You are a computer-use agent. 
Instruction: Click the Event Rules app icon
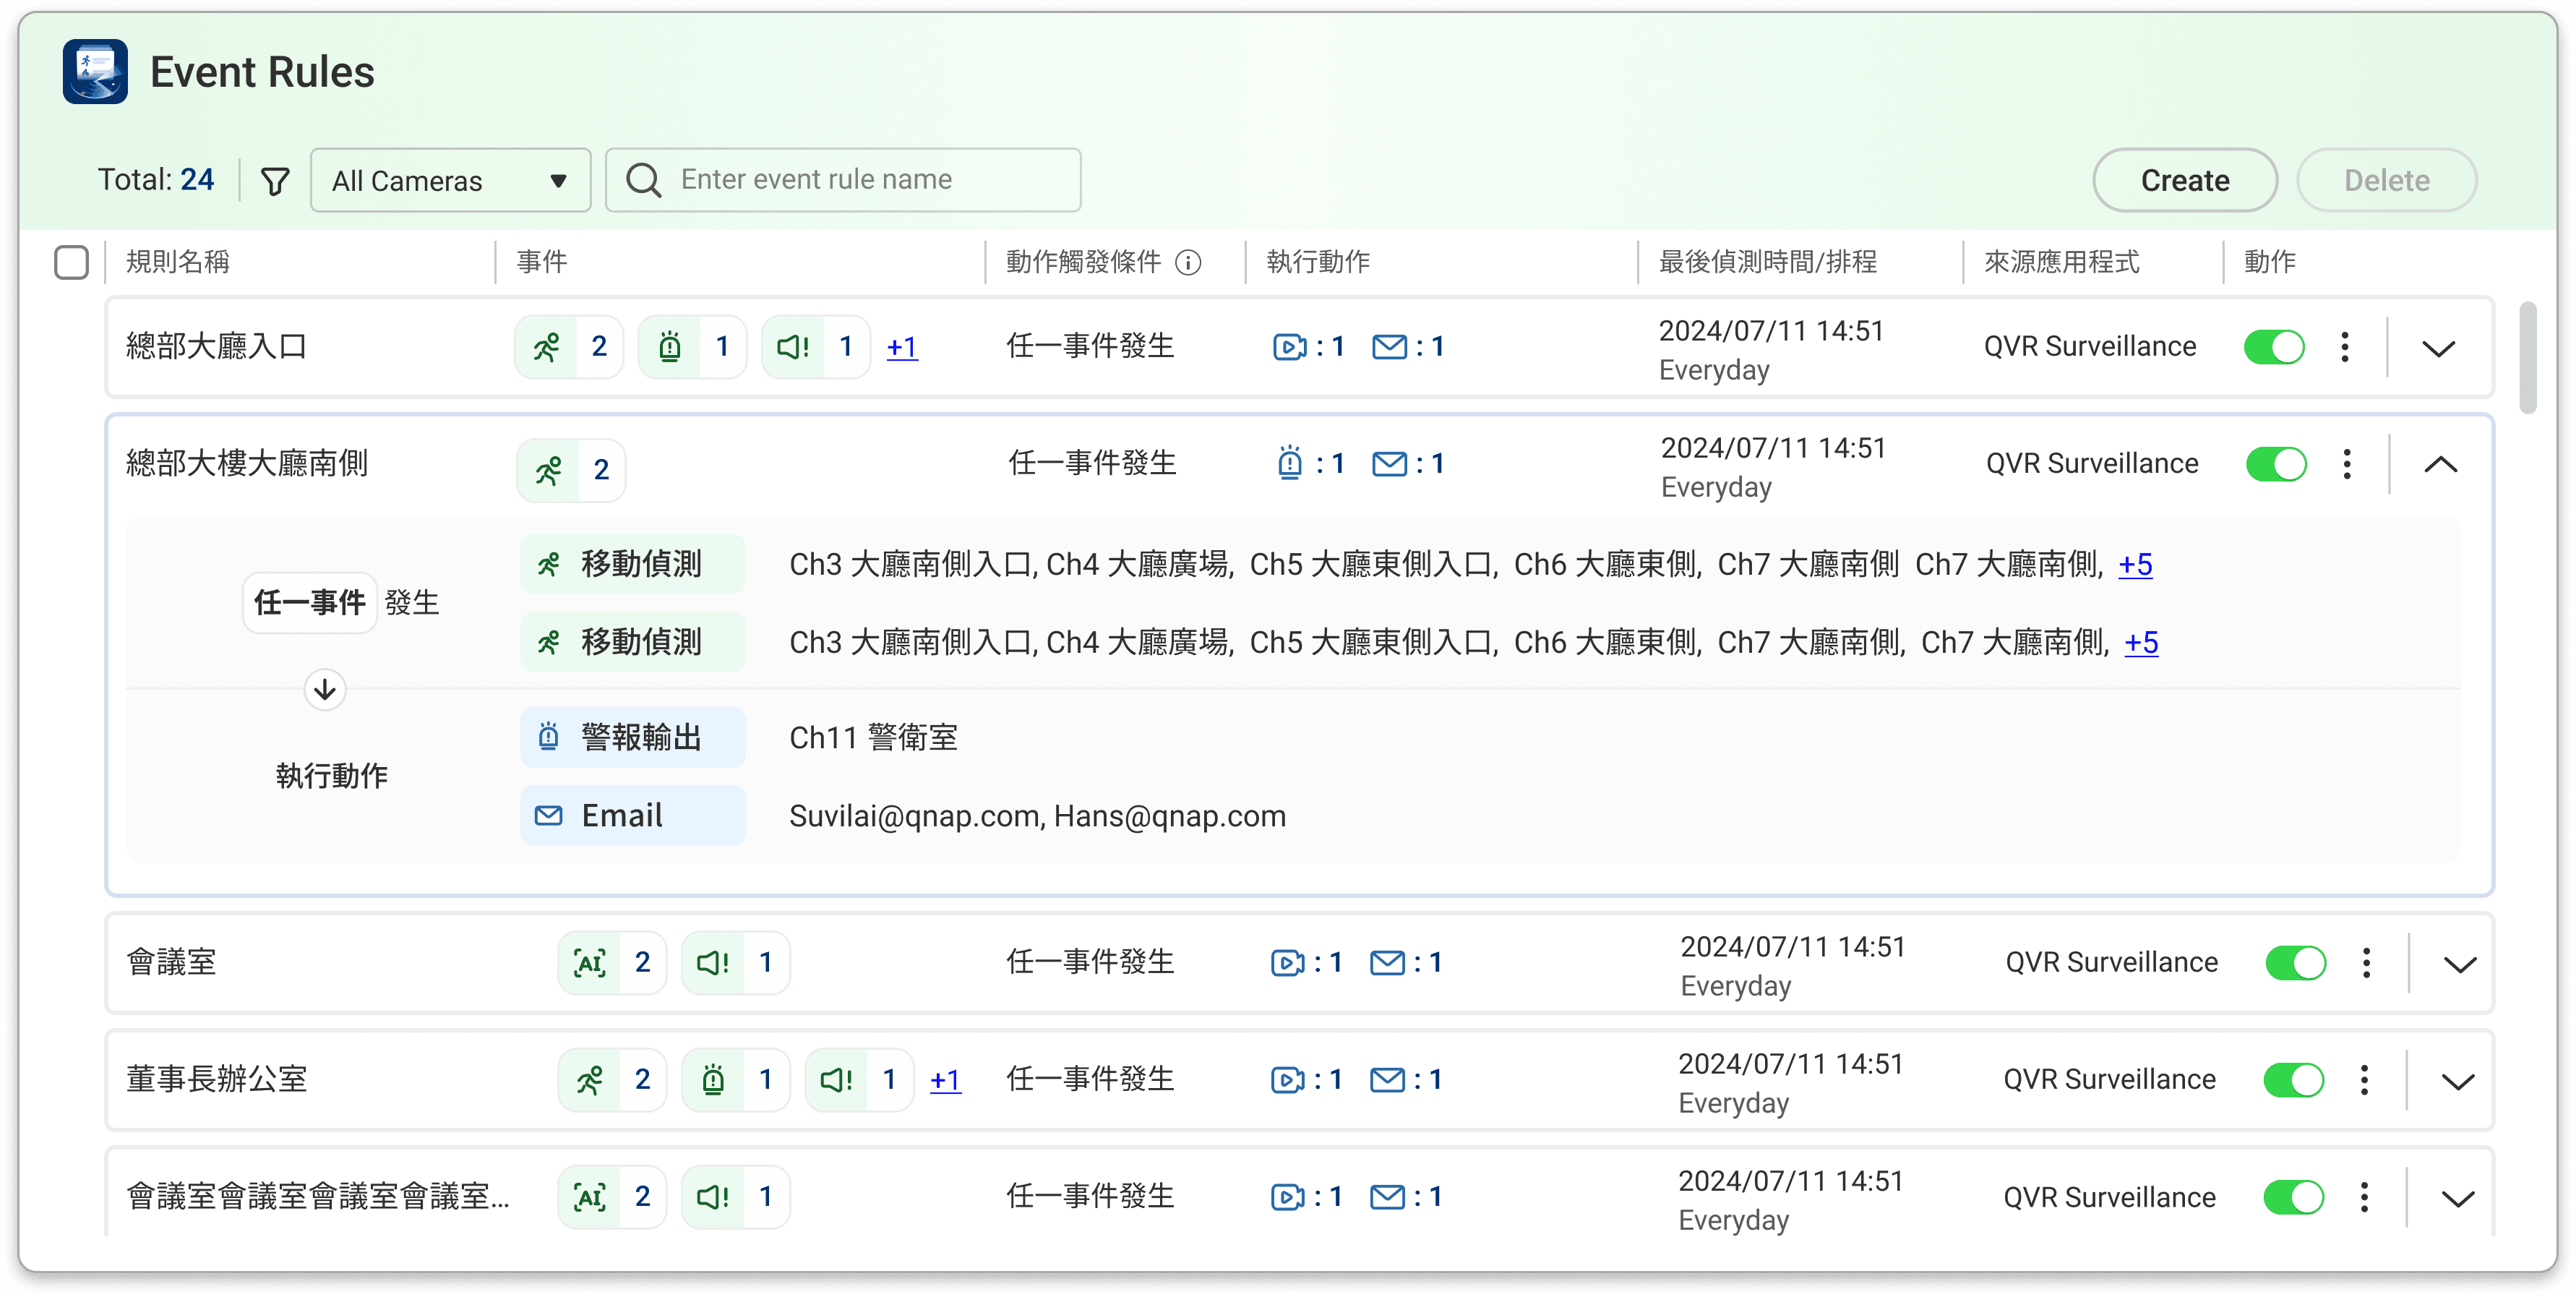pyautogui.click(x=95, y=72)
